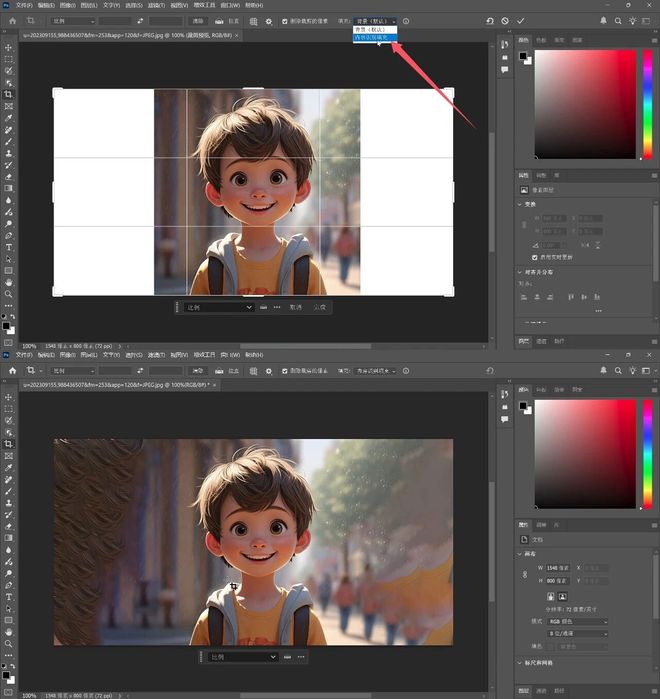The image size is (660, 699).
Task: Open the ratio dropdown in top contextual task bar
Action: 219,308
